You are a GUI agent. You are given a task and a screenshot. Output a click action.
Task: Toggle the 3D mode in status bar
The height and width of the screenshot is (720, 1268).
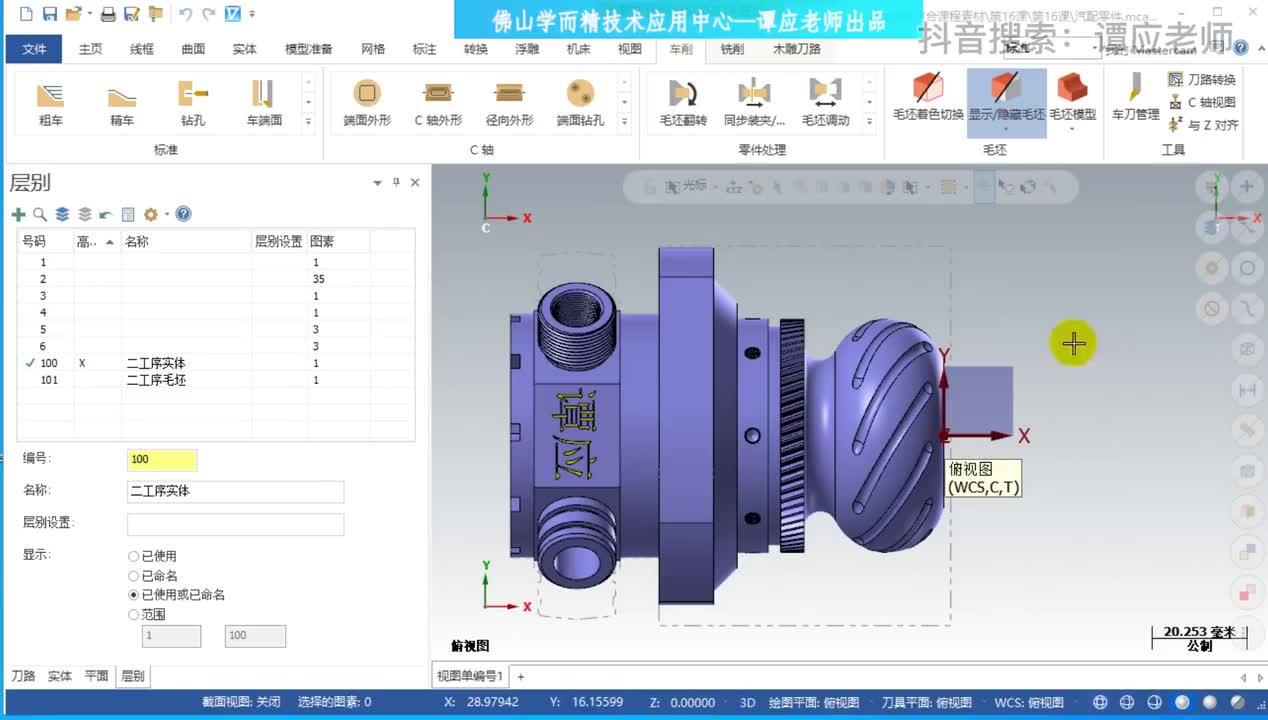747,702
